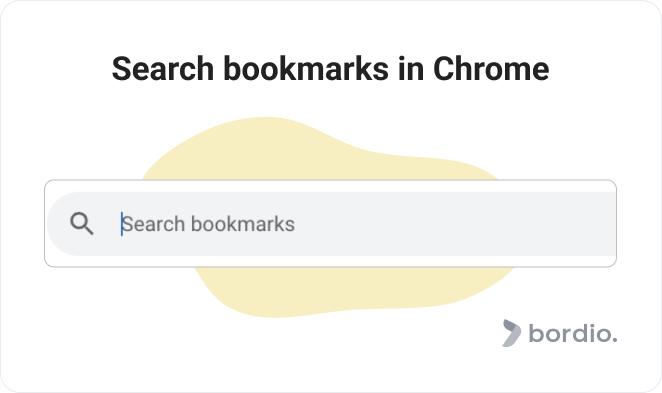Tap the bordio chevron-shaped brand mark
This screenshot has width=662, height=393.
511,333
